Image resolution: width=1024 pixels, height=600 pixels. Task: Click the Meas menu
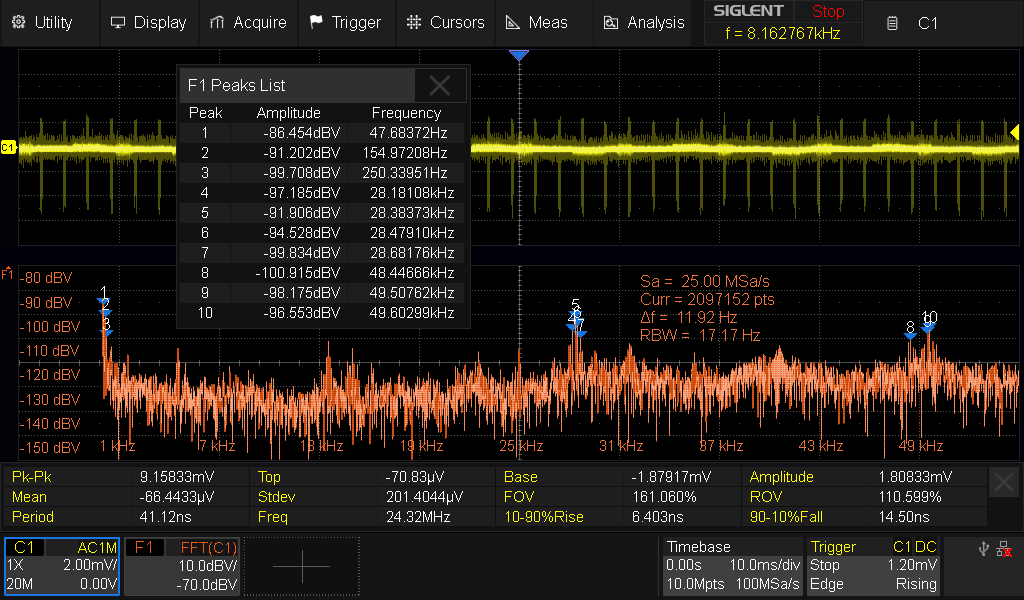pyautogui.click(x=536, y=22)
